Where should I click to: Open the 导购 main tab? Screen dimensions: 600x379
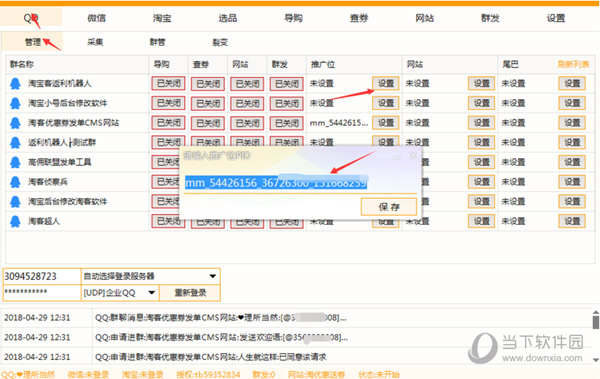click(293, 18)
